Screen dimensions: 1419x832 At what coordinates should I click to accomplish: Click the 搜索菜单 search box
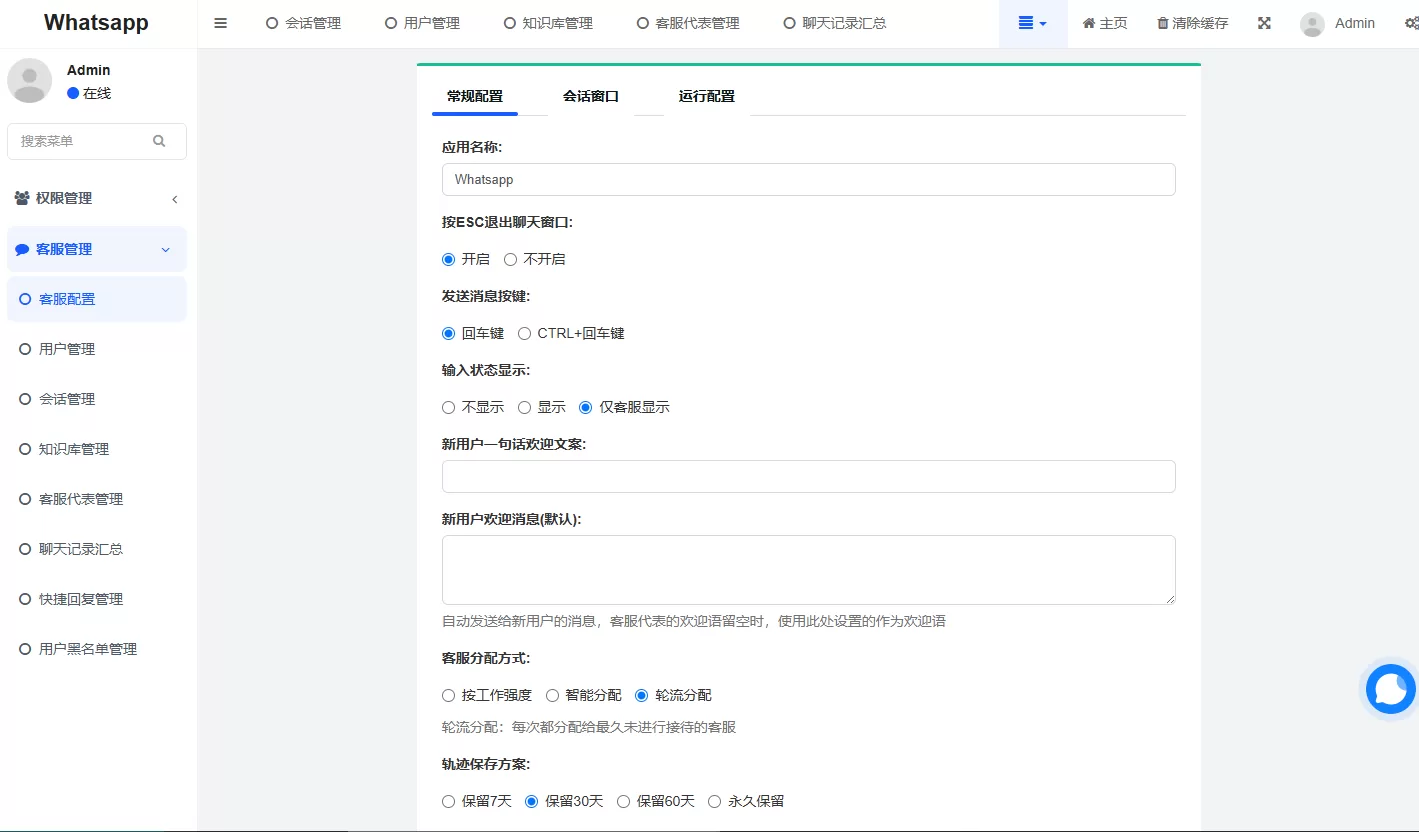pos(97,141)
